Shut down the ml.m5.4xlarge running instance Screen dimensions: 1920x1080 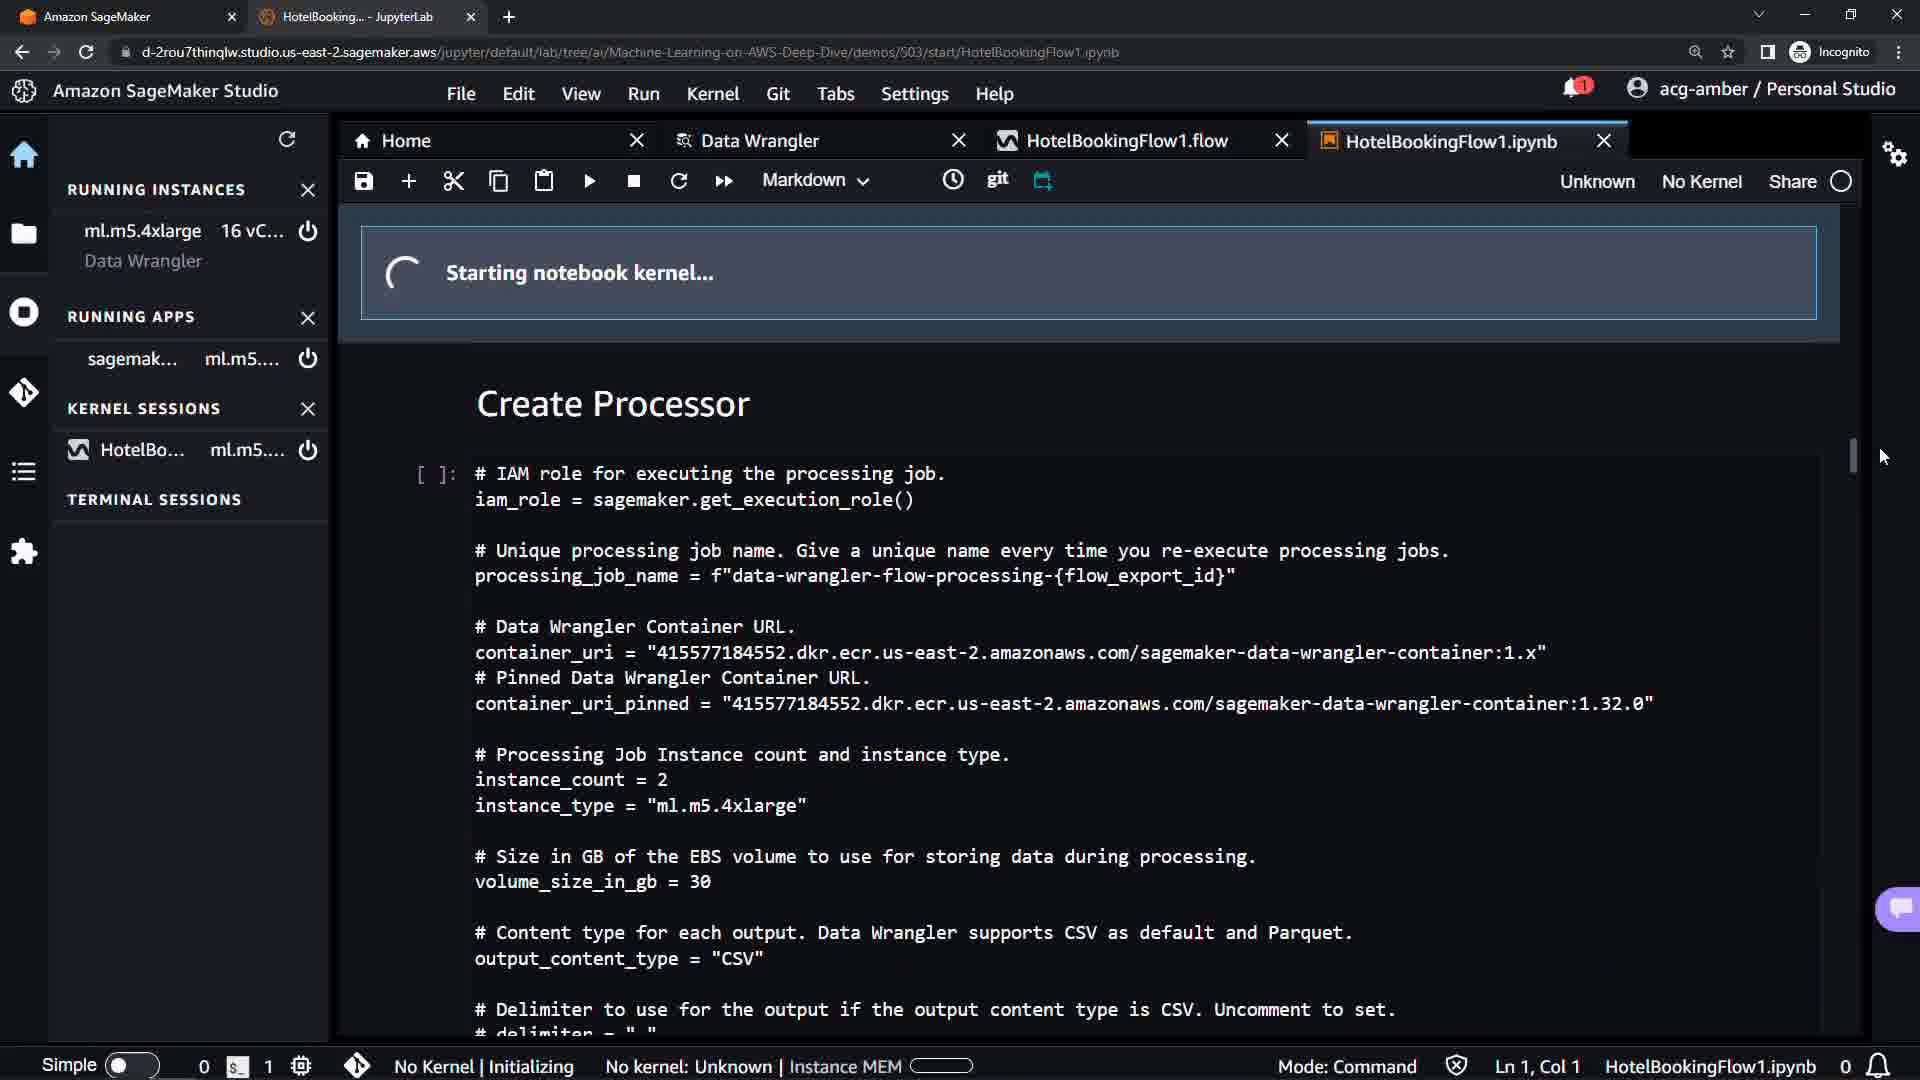point(308,231)
